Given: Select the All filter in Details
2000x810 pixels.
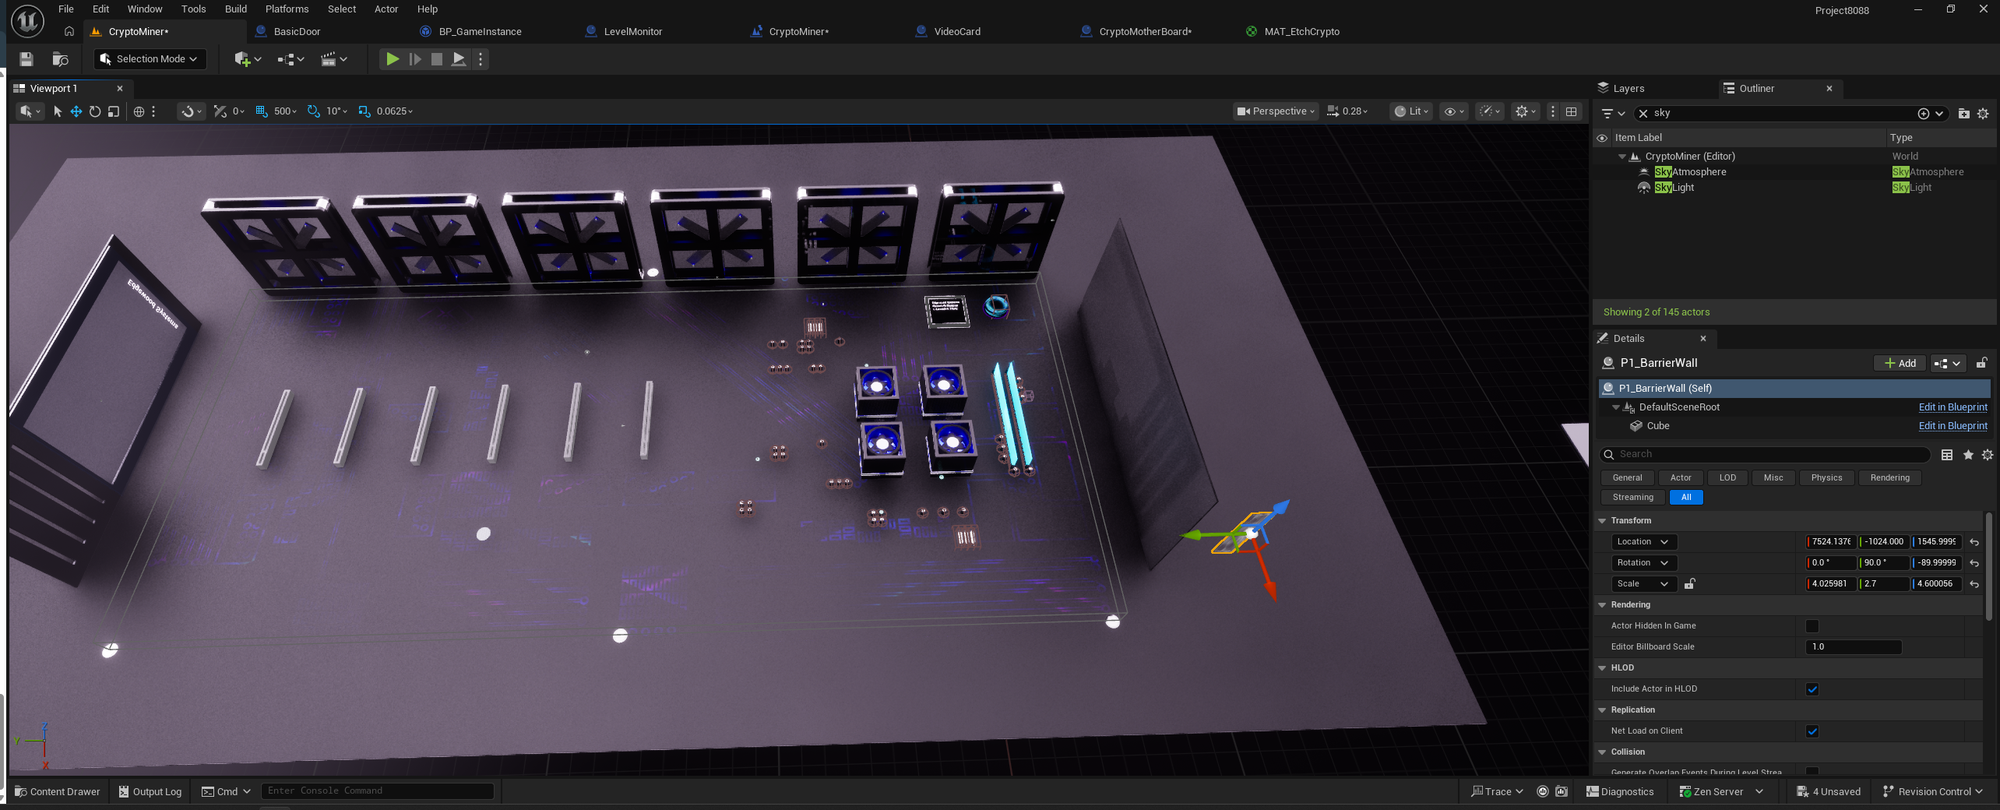Looking at the screenshot, I should tap(1686, 497).
